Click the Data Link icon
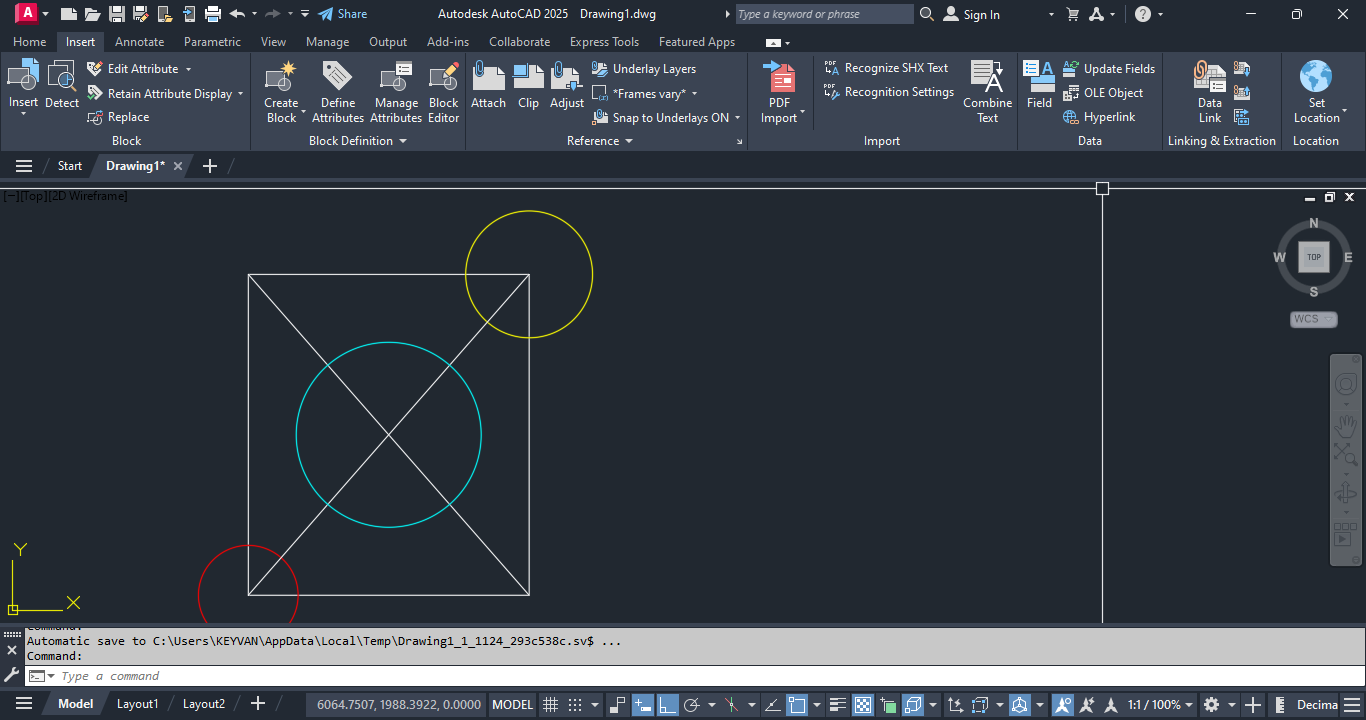The image size is (1366, 720). coord(1209,77)
